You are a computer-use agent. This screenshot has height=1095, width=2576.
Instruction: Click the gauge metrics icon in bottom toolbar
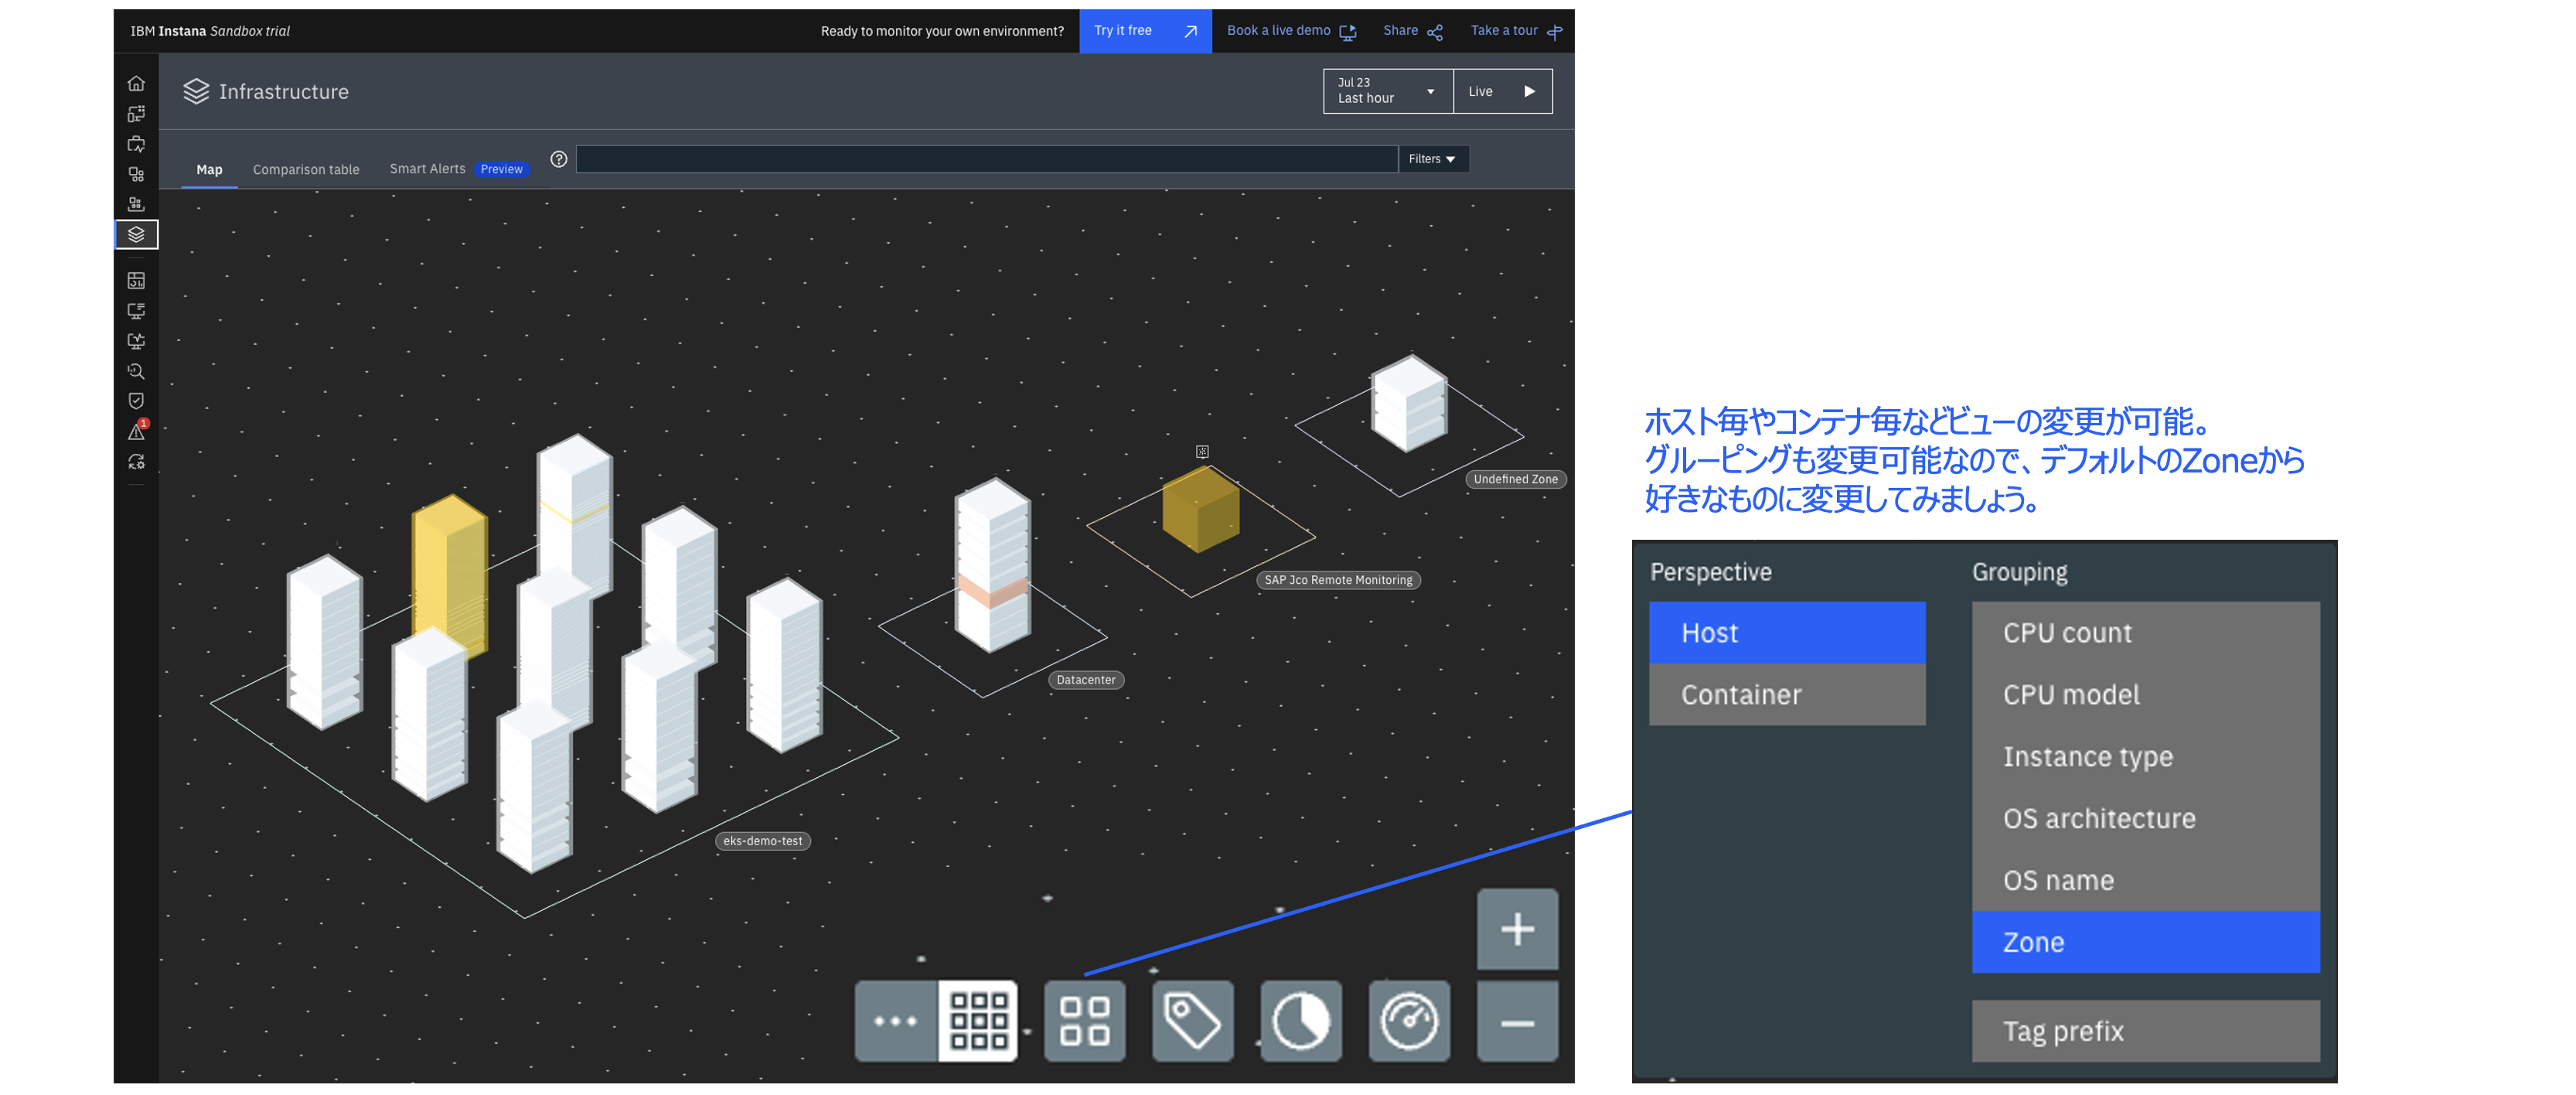[1408, 1020]
